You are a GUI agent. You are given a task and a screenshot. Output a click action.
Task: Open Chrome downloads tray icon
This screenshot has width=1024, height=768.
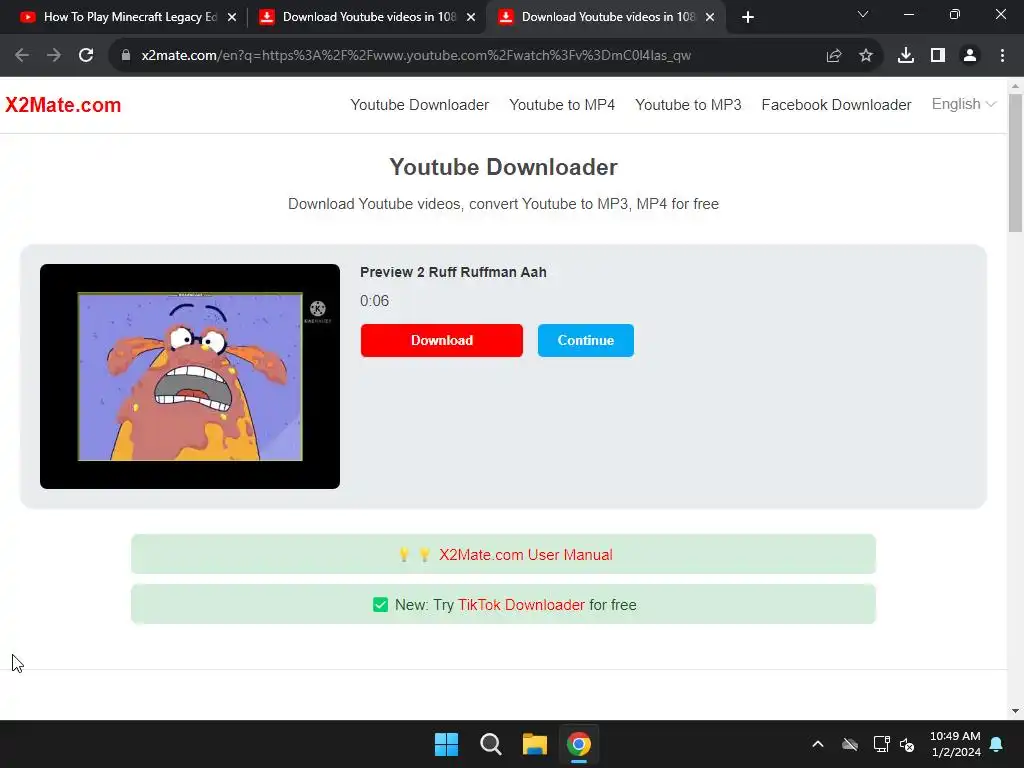pos(906,56)
